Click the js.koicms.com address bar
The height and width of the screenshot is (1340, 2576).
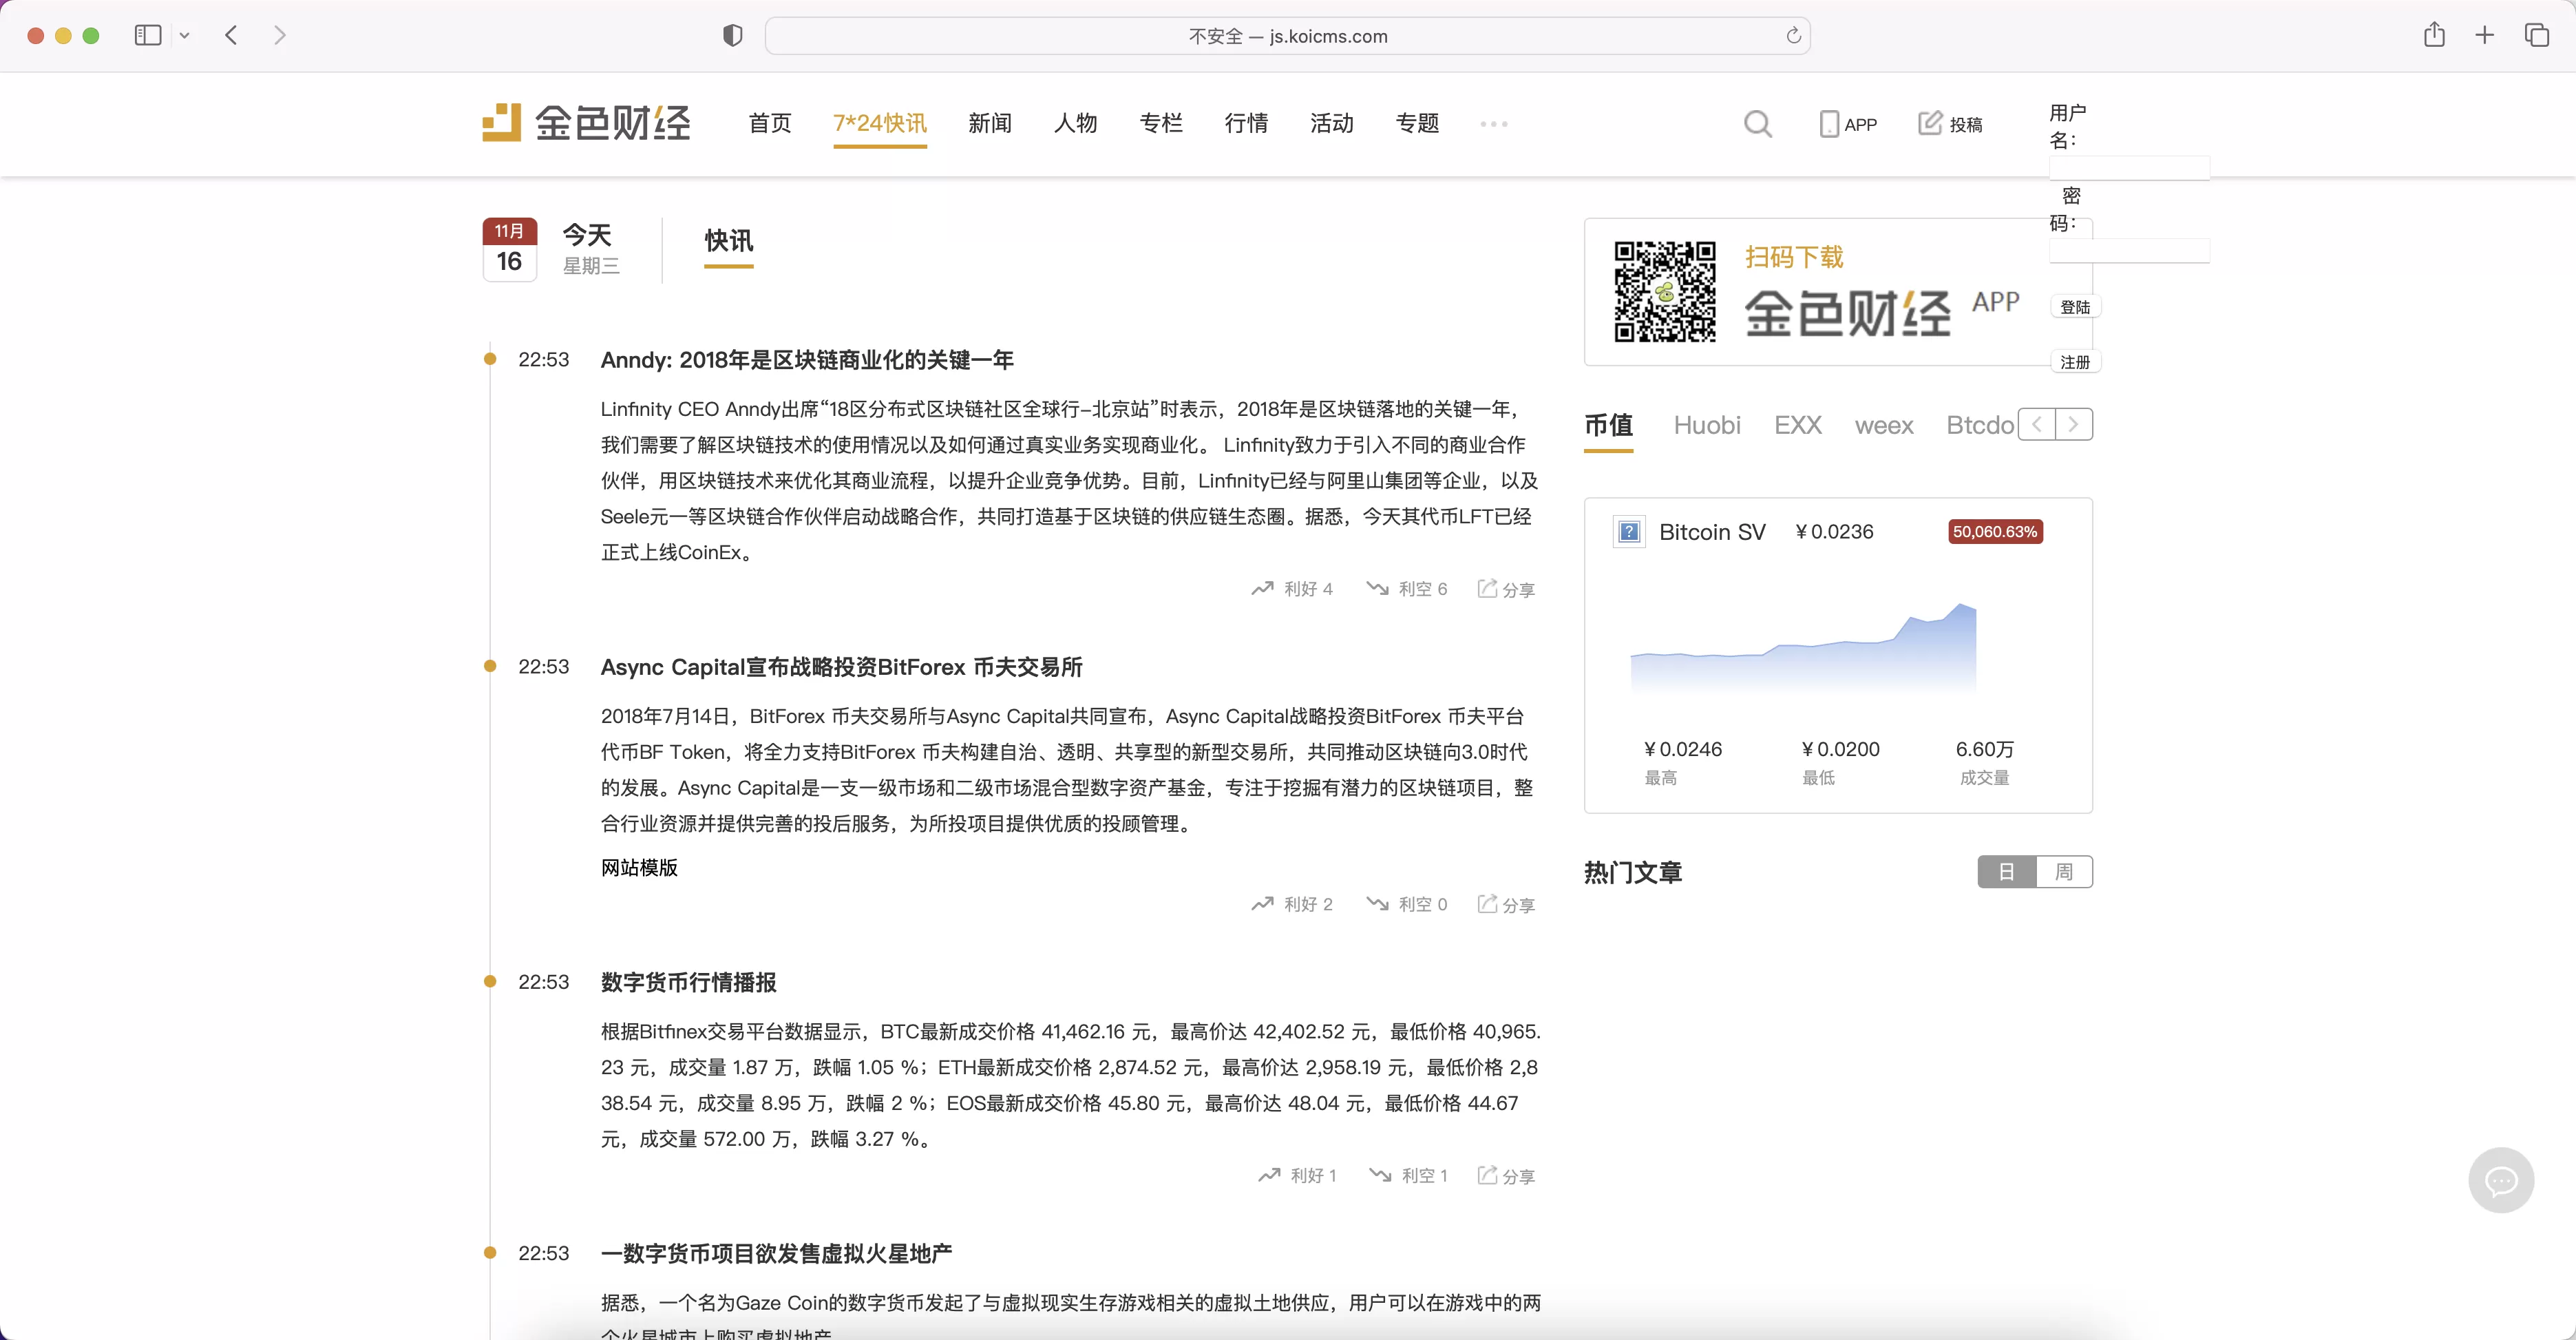coord(1287,36)
